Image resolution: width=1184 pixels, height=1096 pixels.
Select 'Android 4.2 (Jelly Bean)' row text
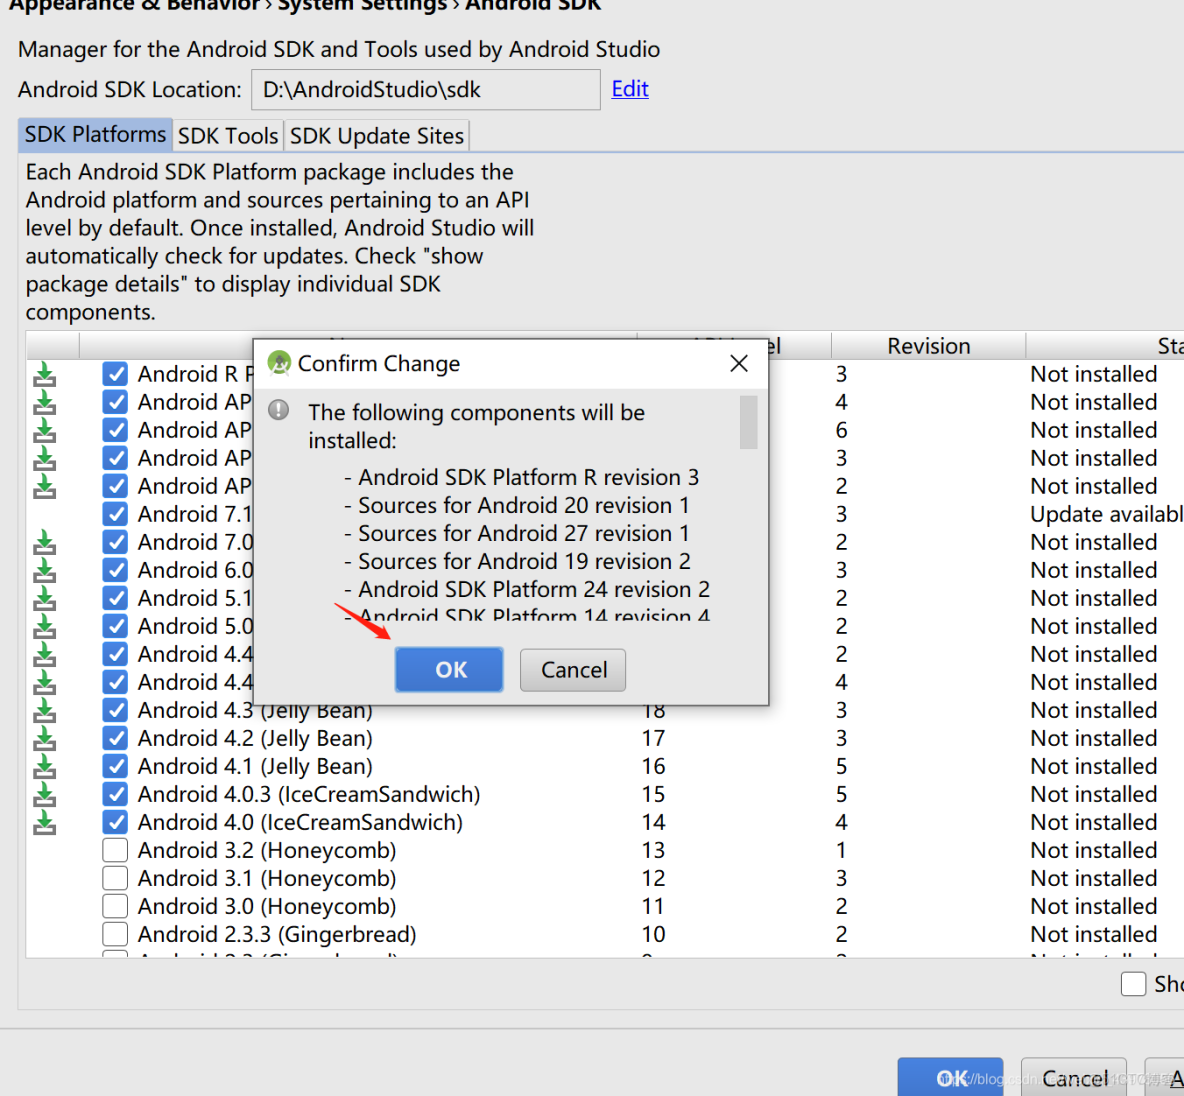(255, 738)
